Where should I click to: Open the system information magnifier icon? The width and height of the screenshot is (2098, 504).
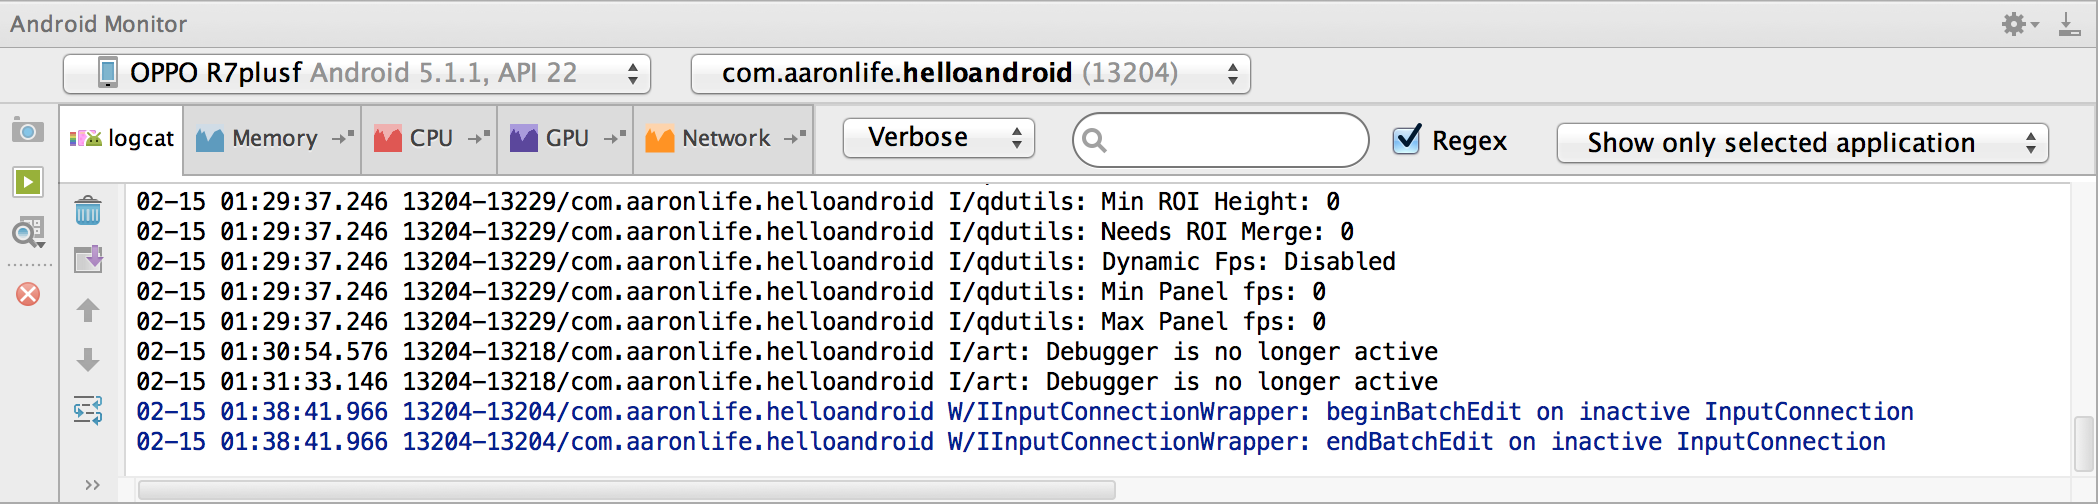coord(28,233)
